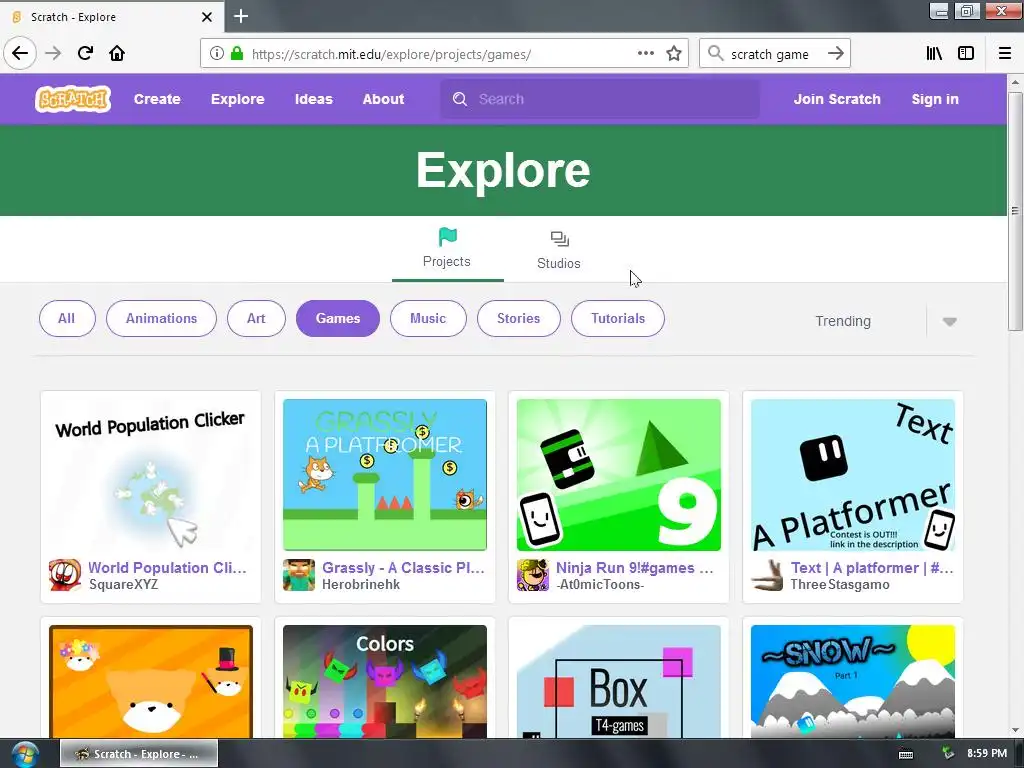
Task: Click Join Scratch
Action: pos(837,99)
